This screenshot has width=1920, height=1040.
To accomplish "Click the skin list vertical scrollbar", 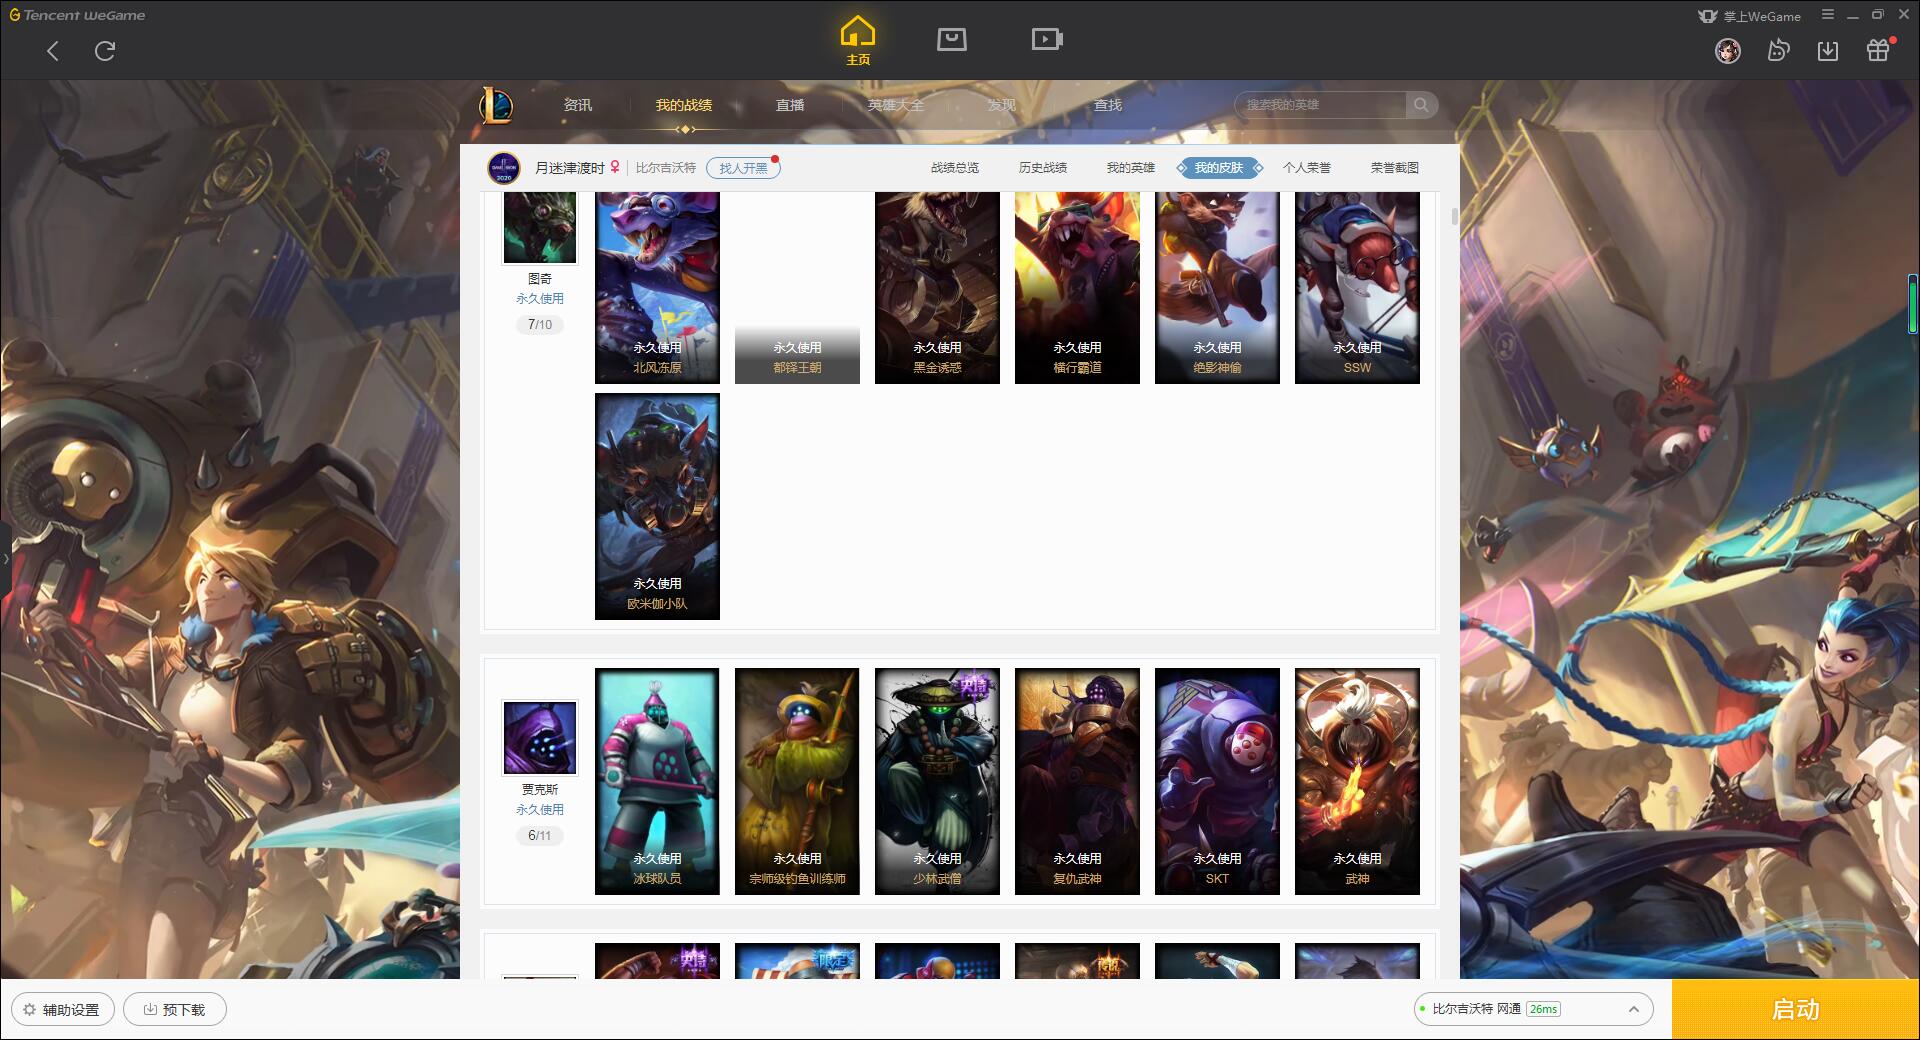I will point(1454,217).
